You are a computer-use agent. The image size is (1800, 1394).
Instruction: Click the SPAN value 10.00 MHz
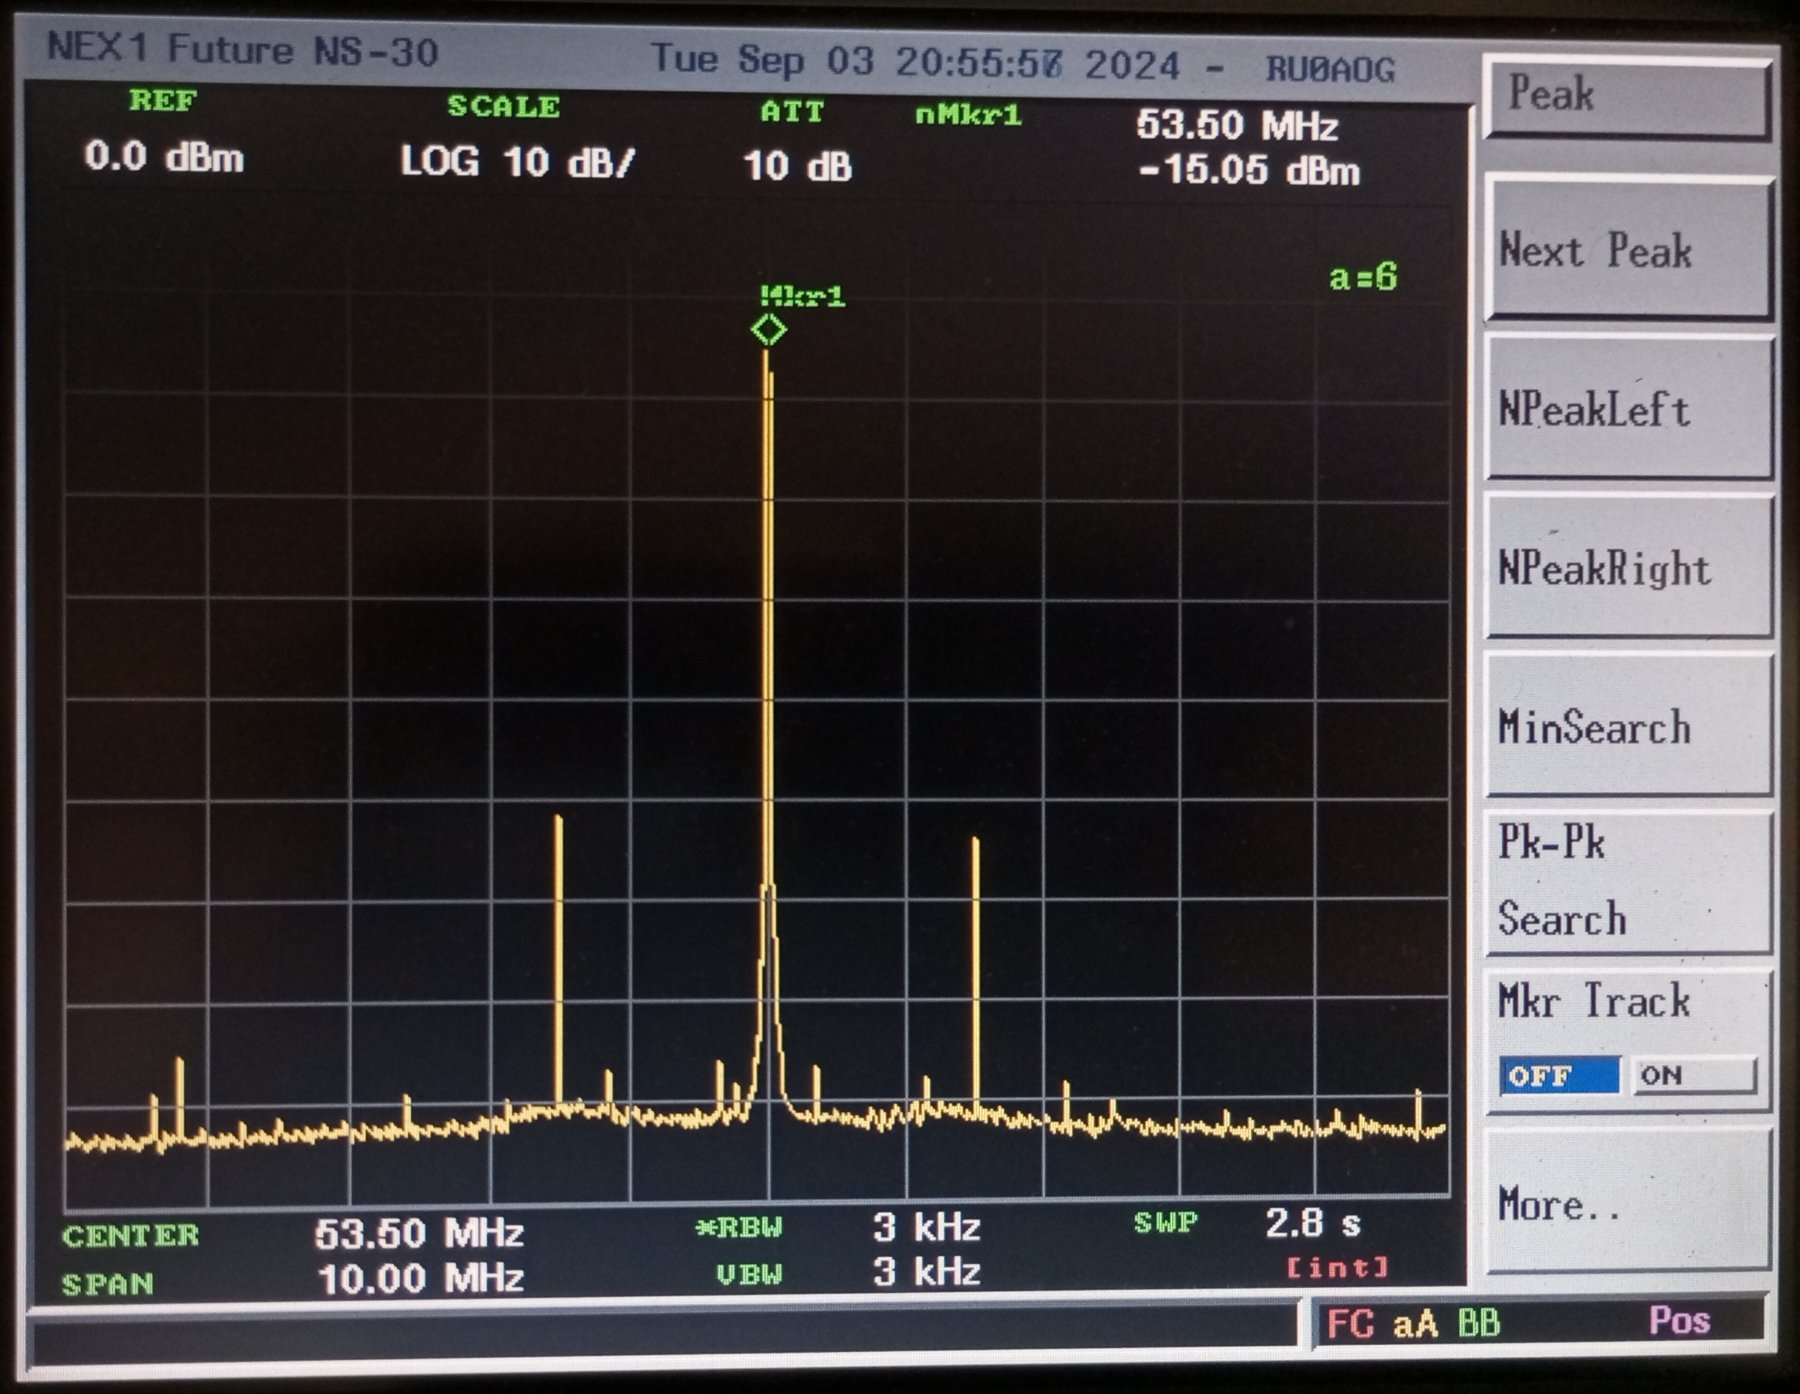[x=420, y=1279]
